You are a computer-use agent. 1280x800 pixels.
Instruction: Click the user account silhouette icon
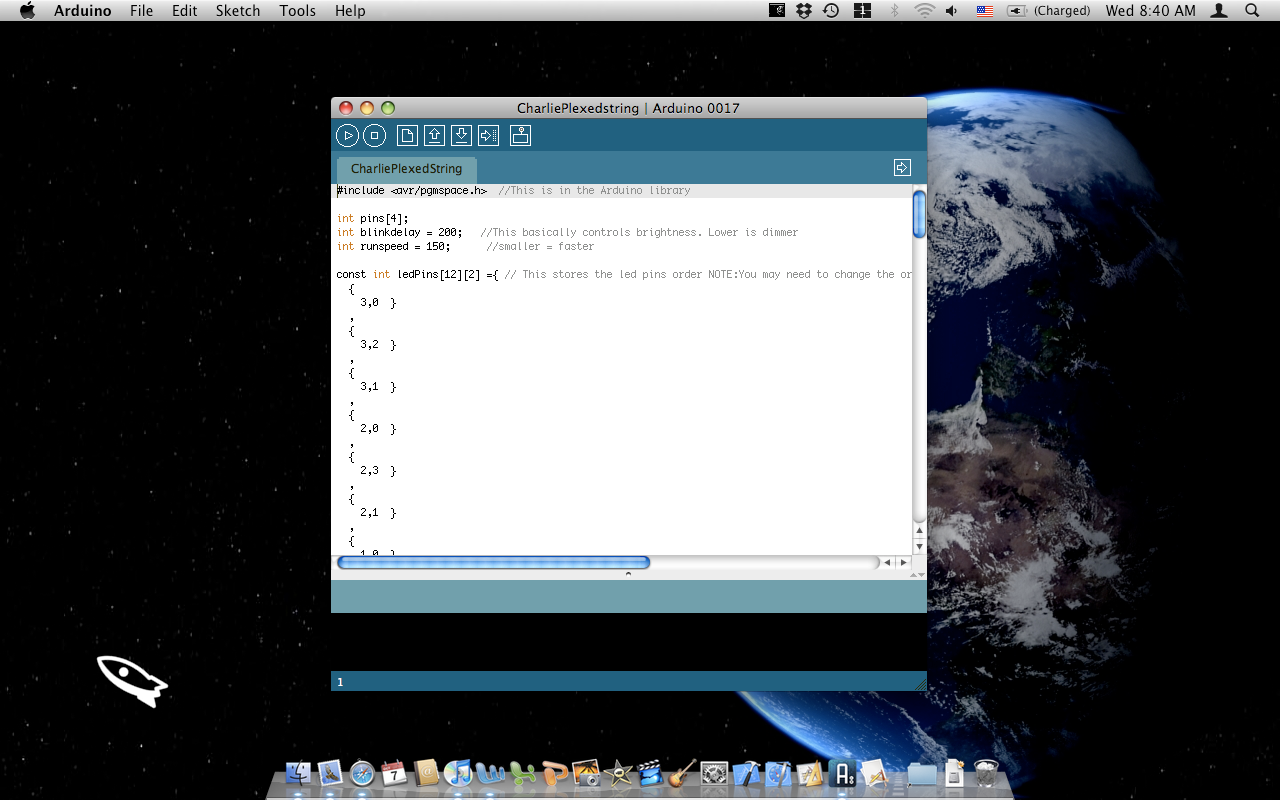coord(1219,11)
